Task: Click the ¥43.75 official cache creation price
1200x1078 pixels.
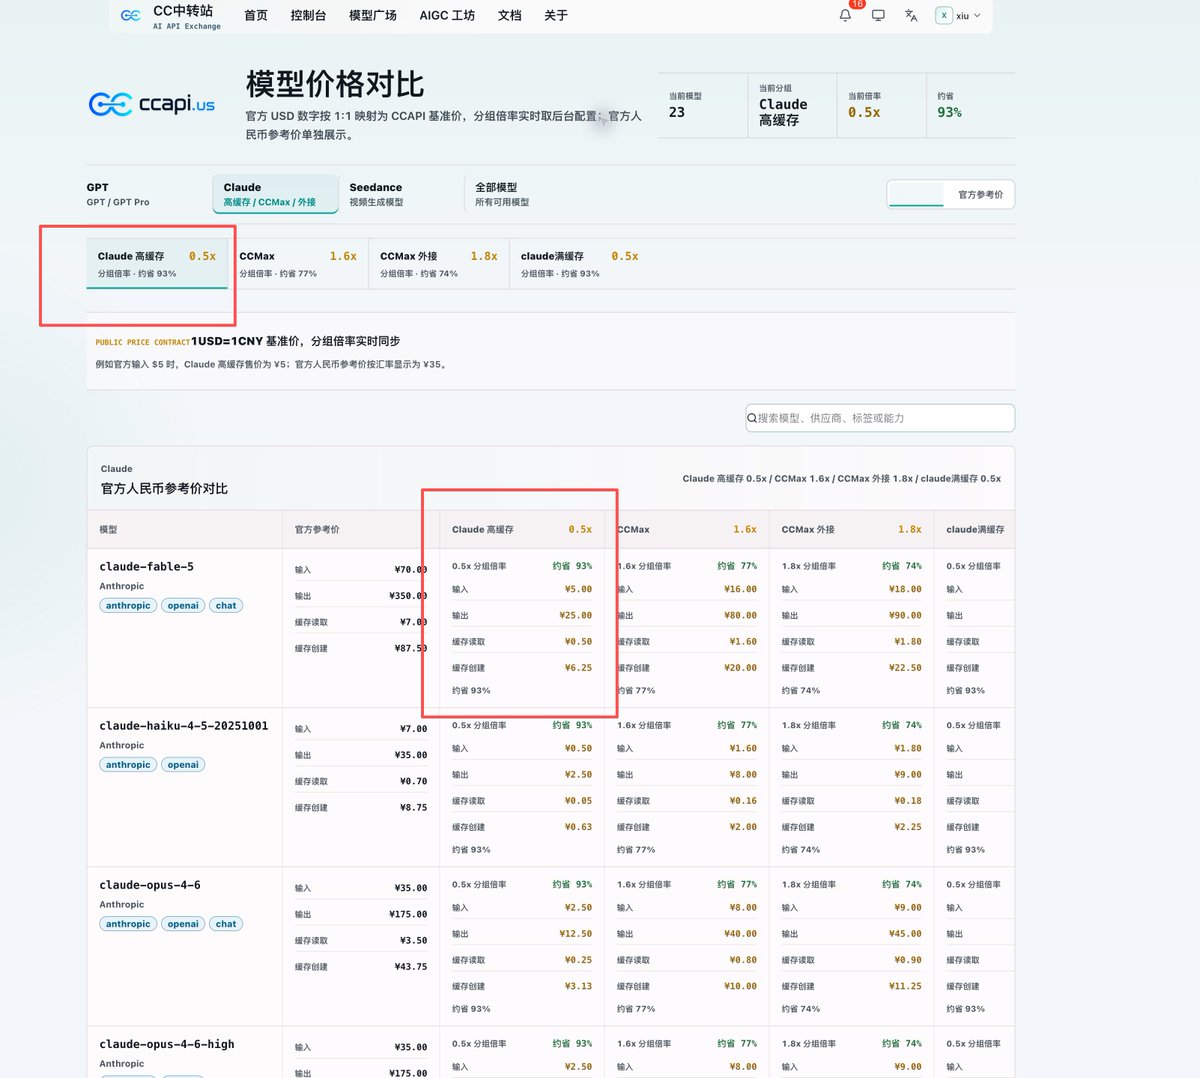Action: tap(410, 967)
